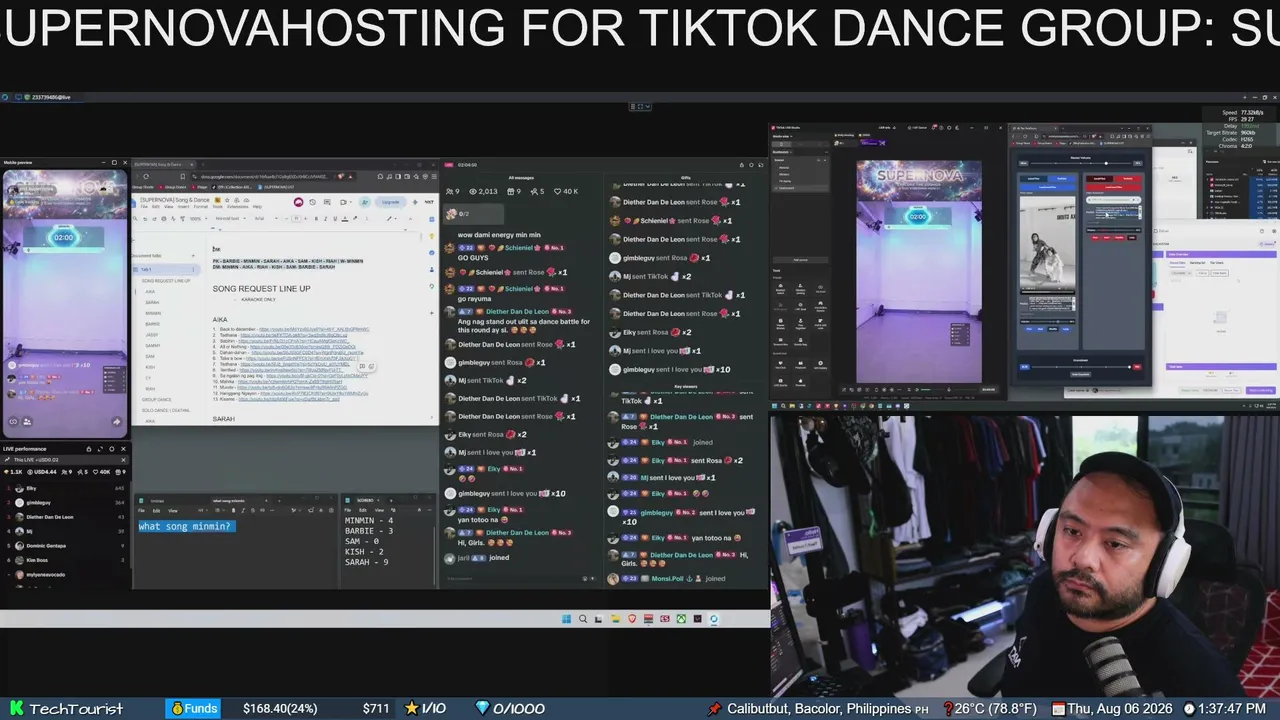Click Play on the red right deck

tap(1095, 237)
